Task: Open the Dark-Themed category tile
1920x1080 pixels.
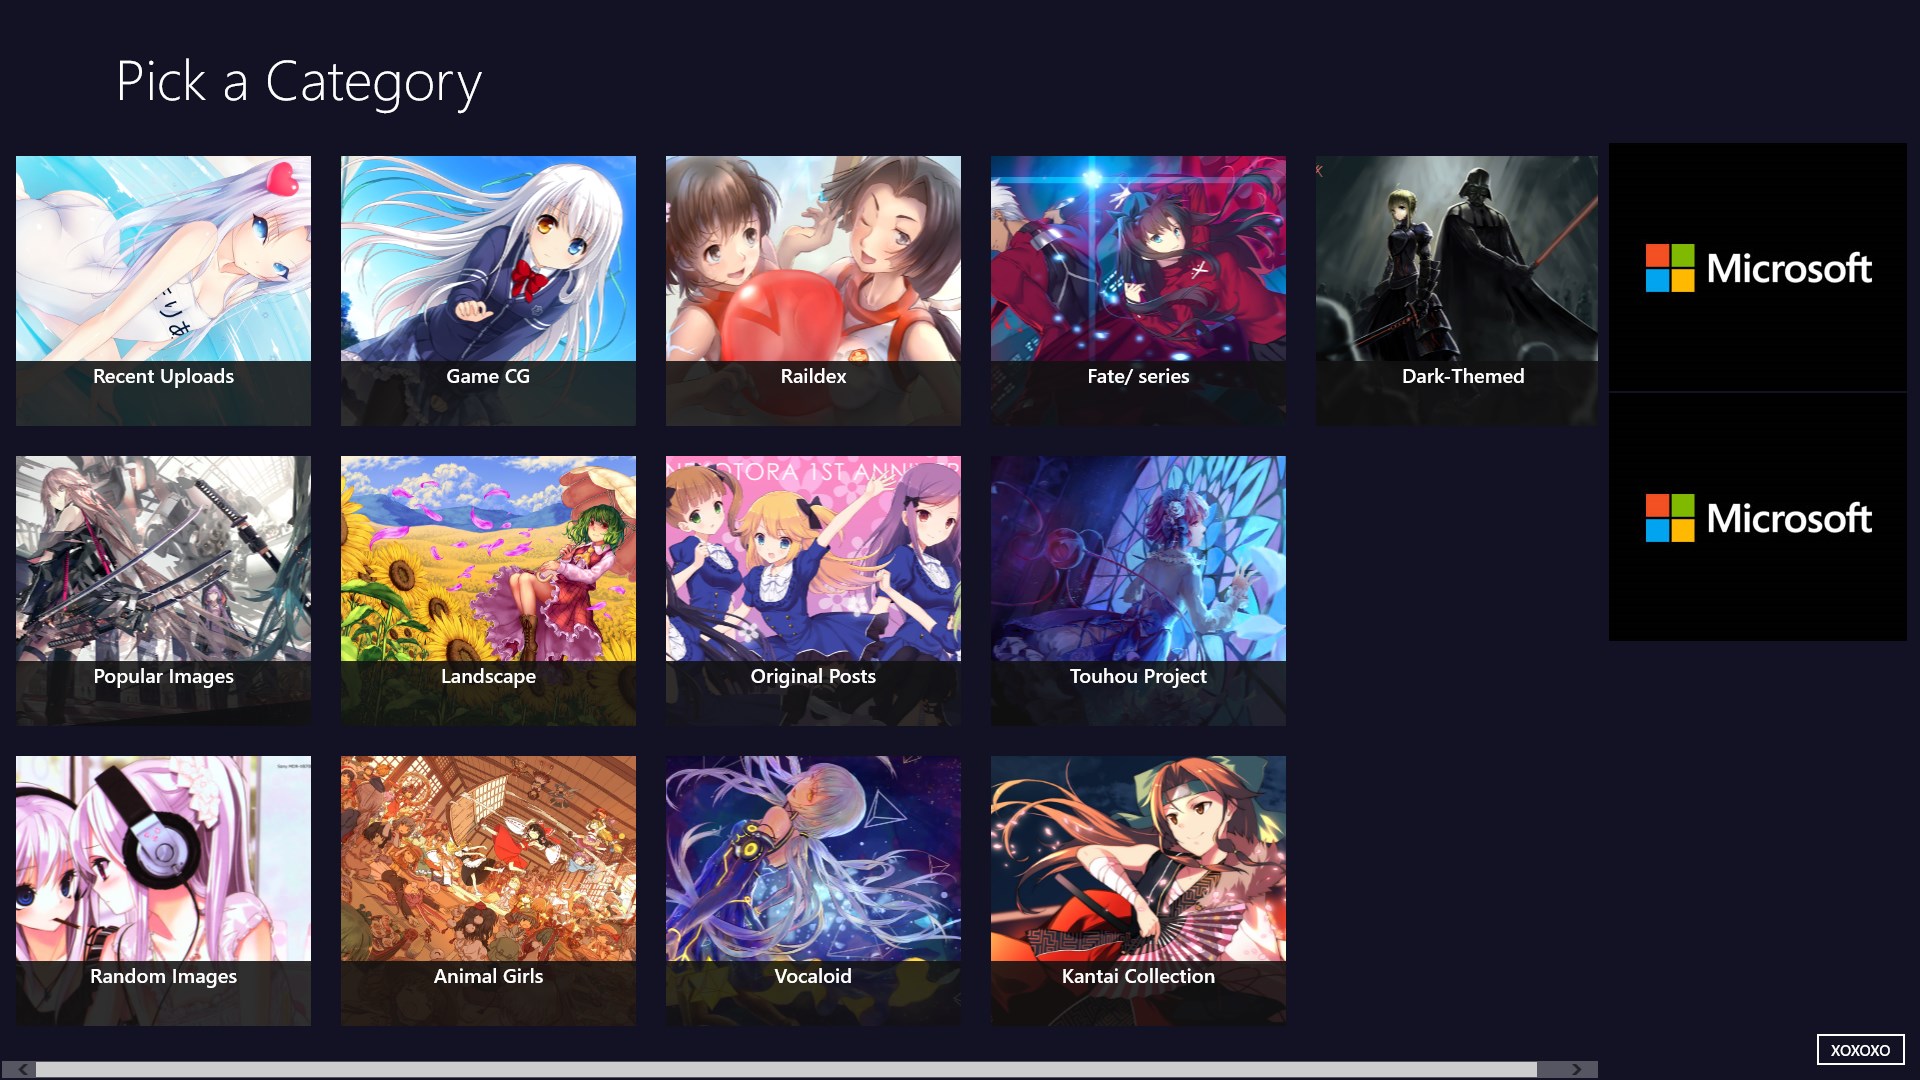Action: (1456, 290)
